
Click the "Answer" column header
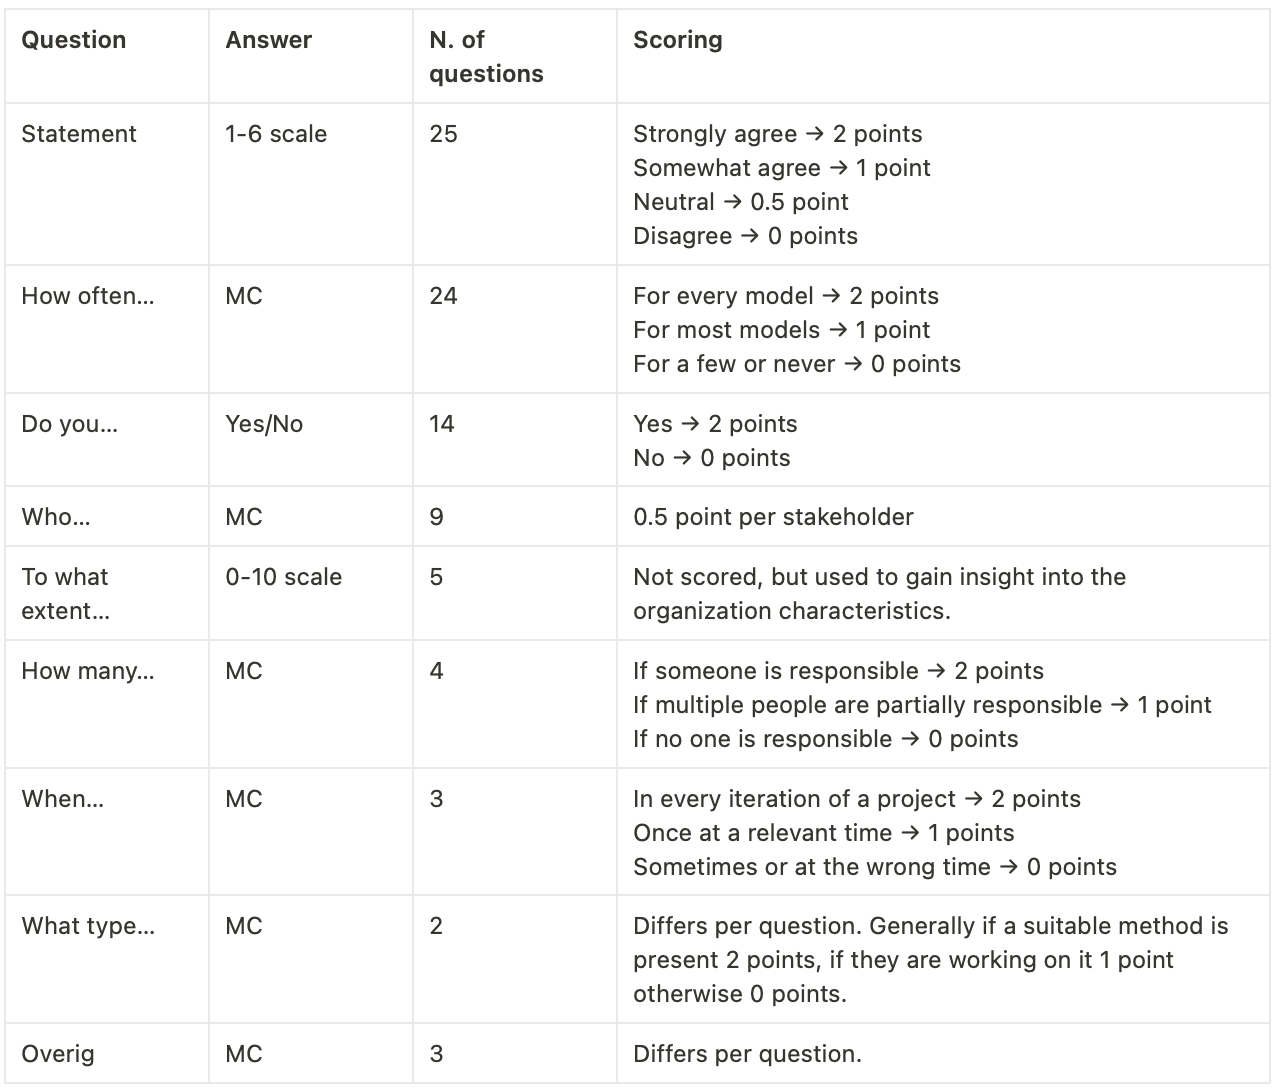268,40
